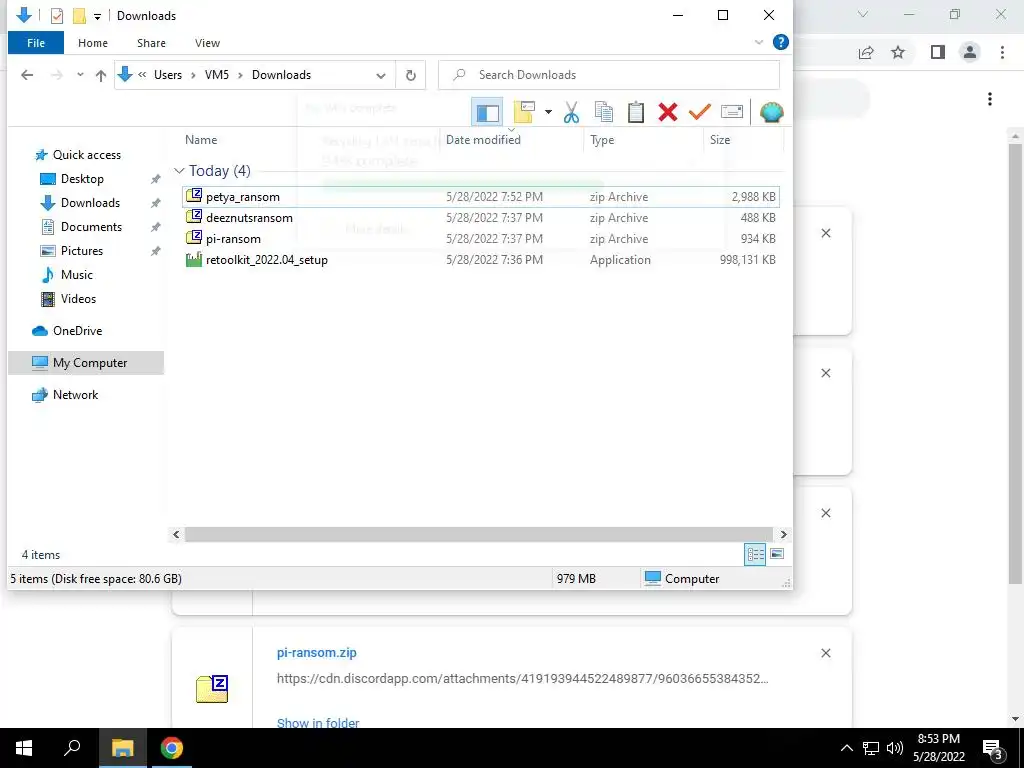Open the File menu tab
1024x768 pixels.
(x=36, y=43)
